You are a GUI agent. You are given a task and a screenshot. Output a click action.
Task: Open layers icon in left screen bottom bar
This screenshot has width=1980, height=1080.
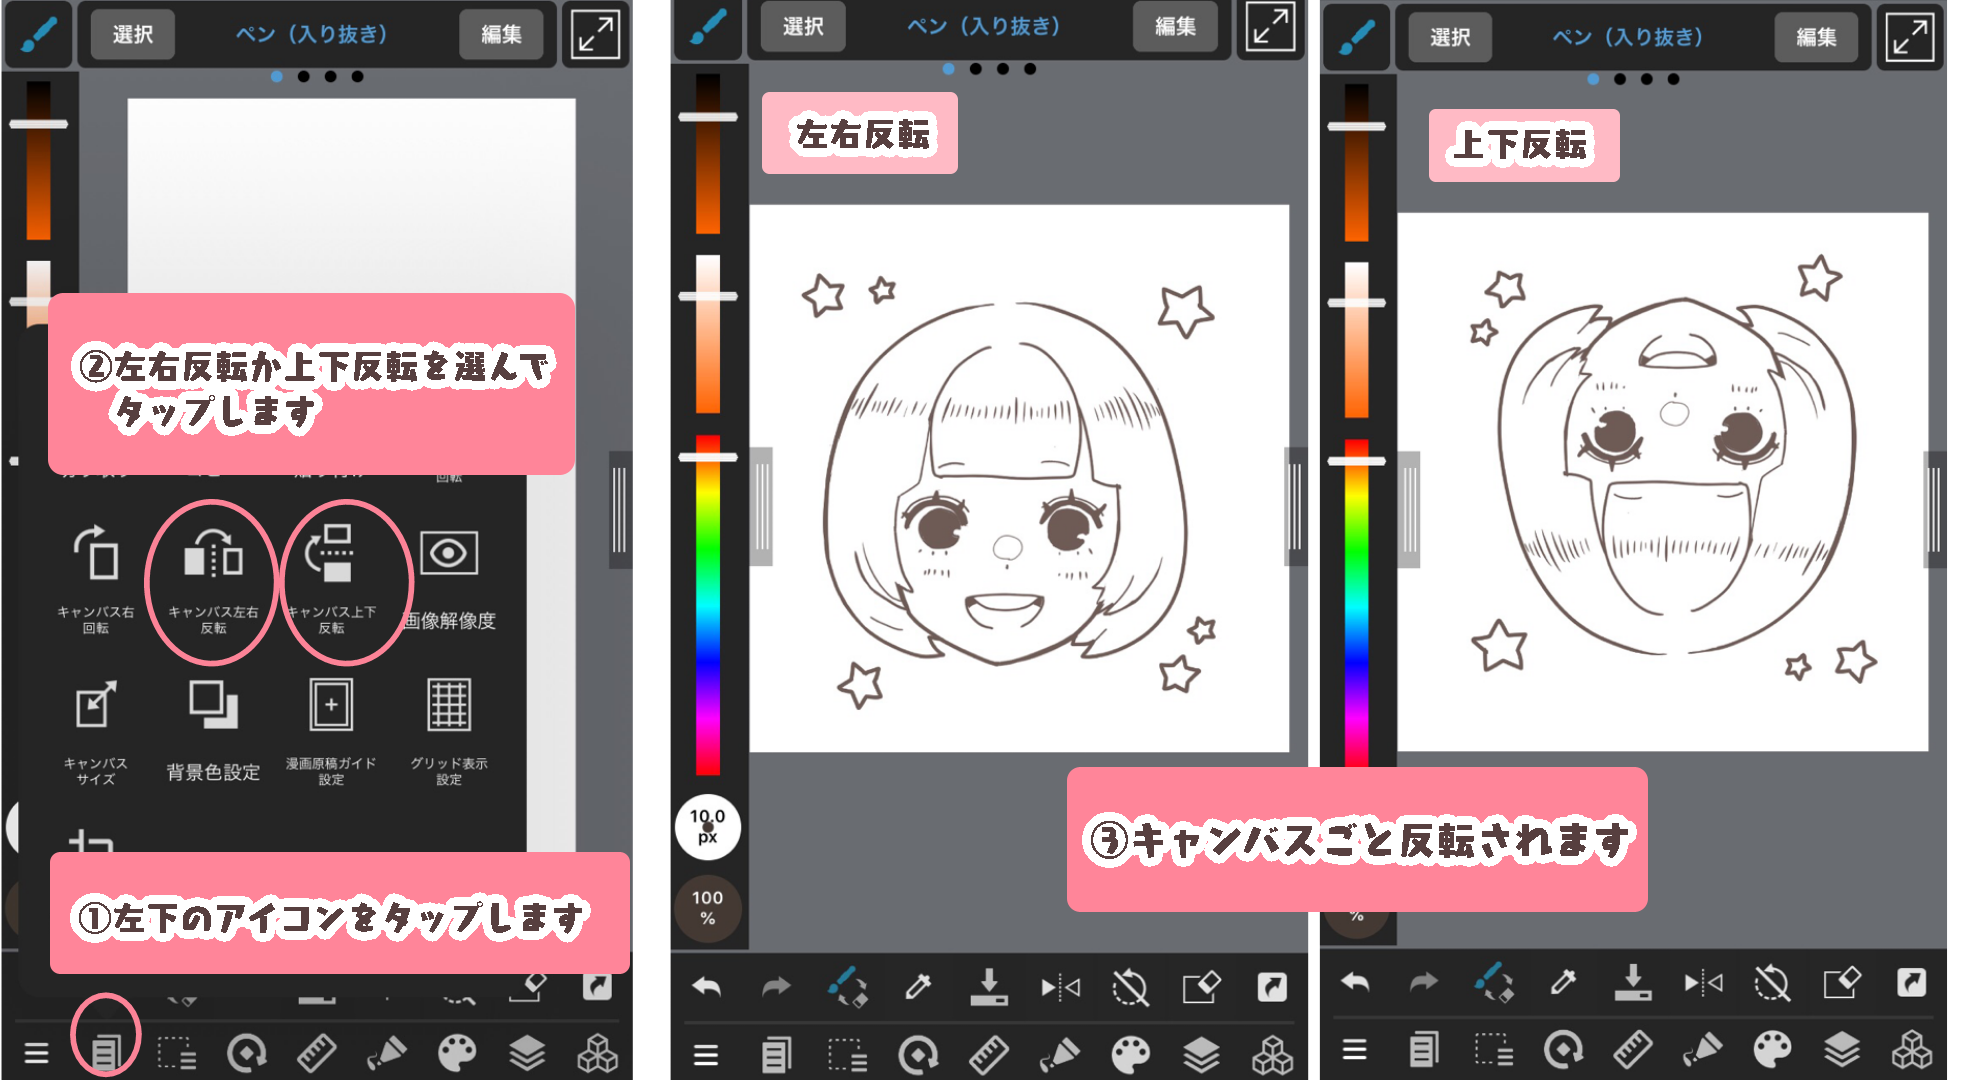[x=527, y=1052]
